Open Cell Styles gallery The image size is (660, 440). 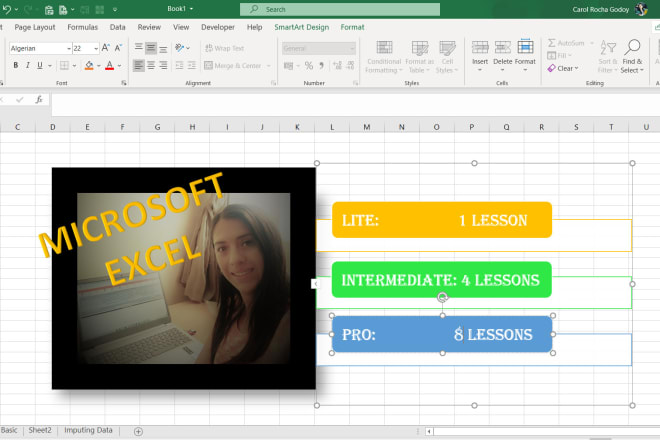click(x=447, y=57)
